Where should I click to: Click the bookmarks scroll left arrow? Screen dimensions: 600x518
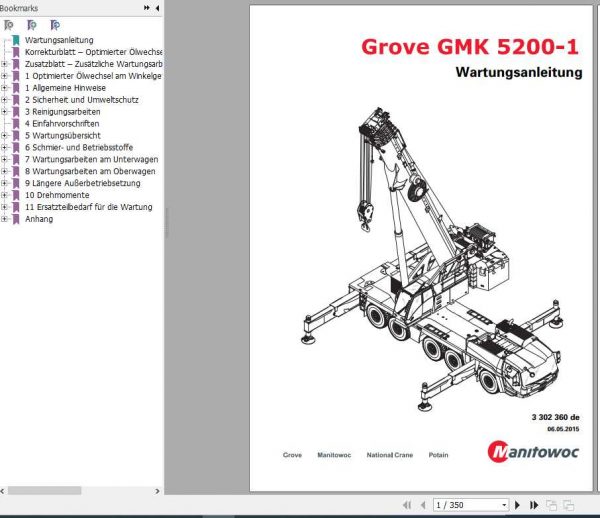(3, 491)
